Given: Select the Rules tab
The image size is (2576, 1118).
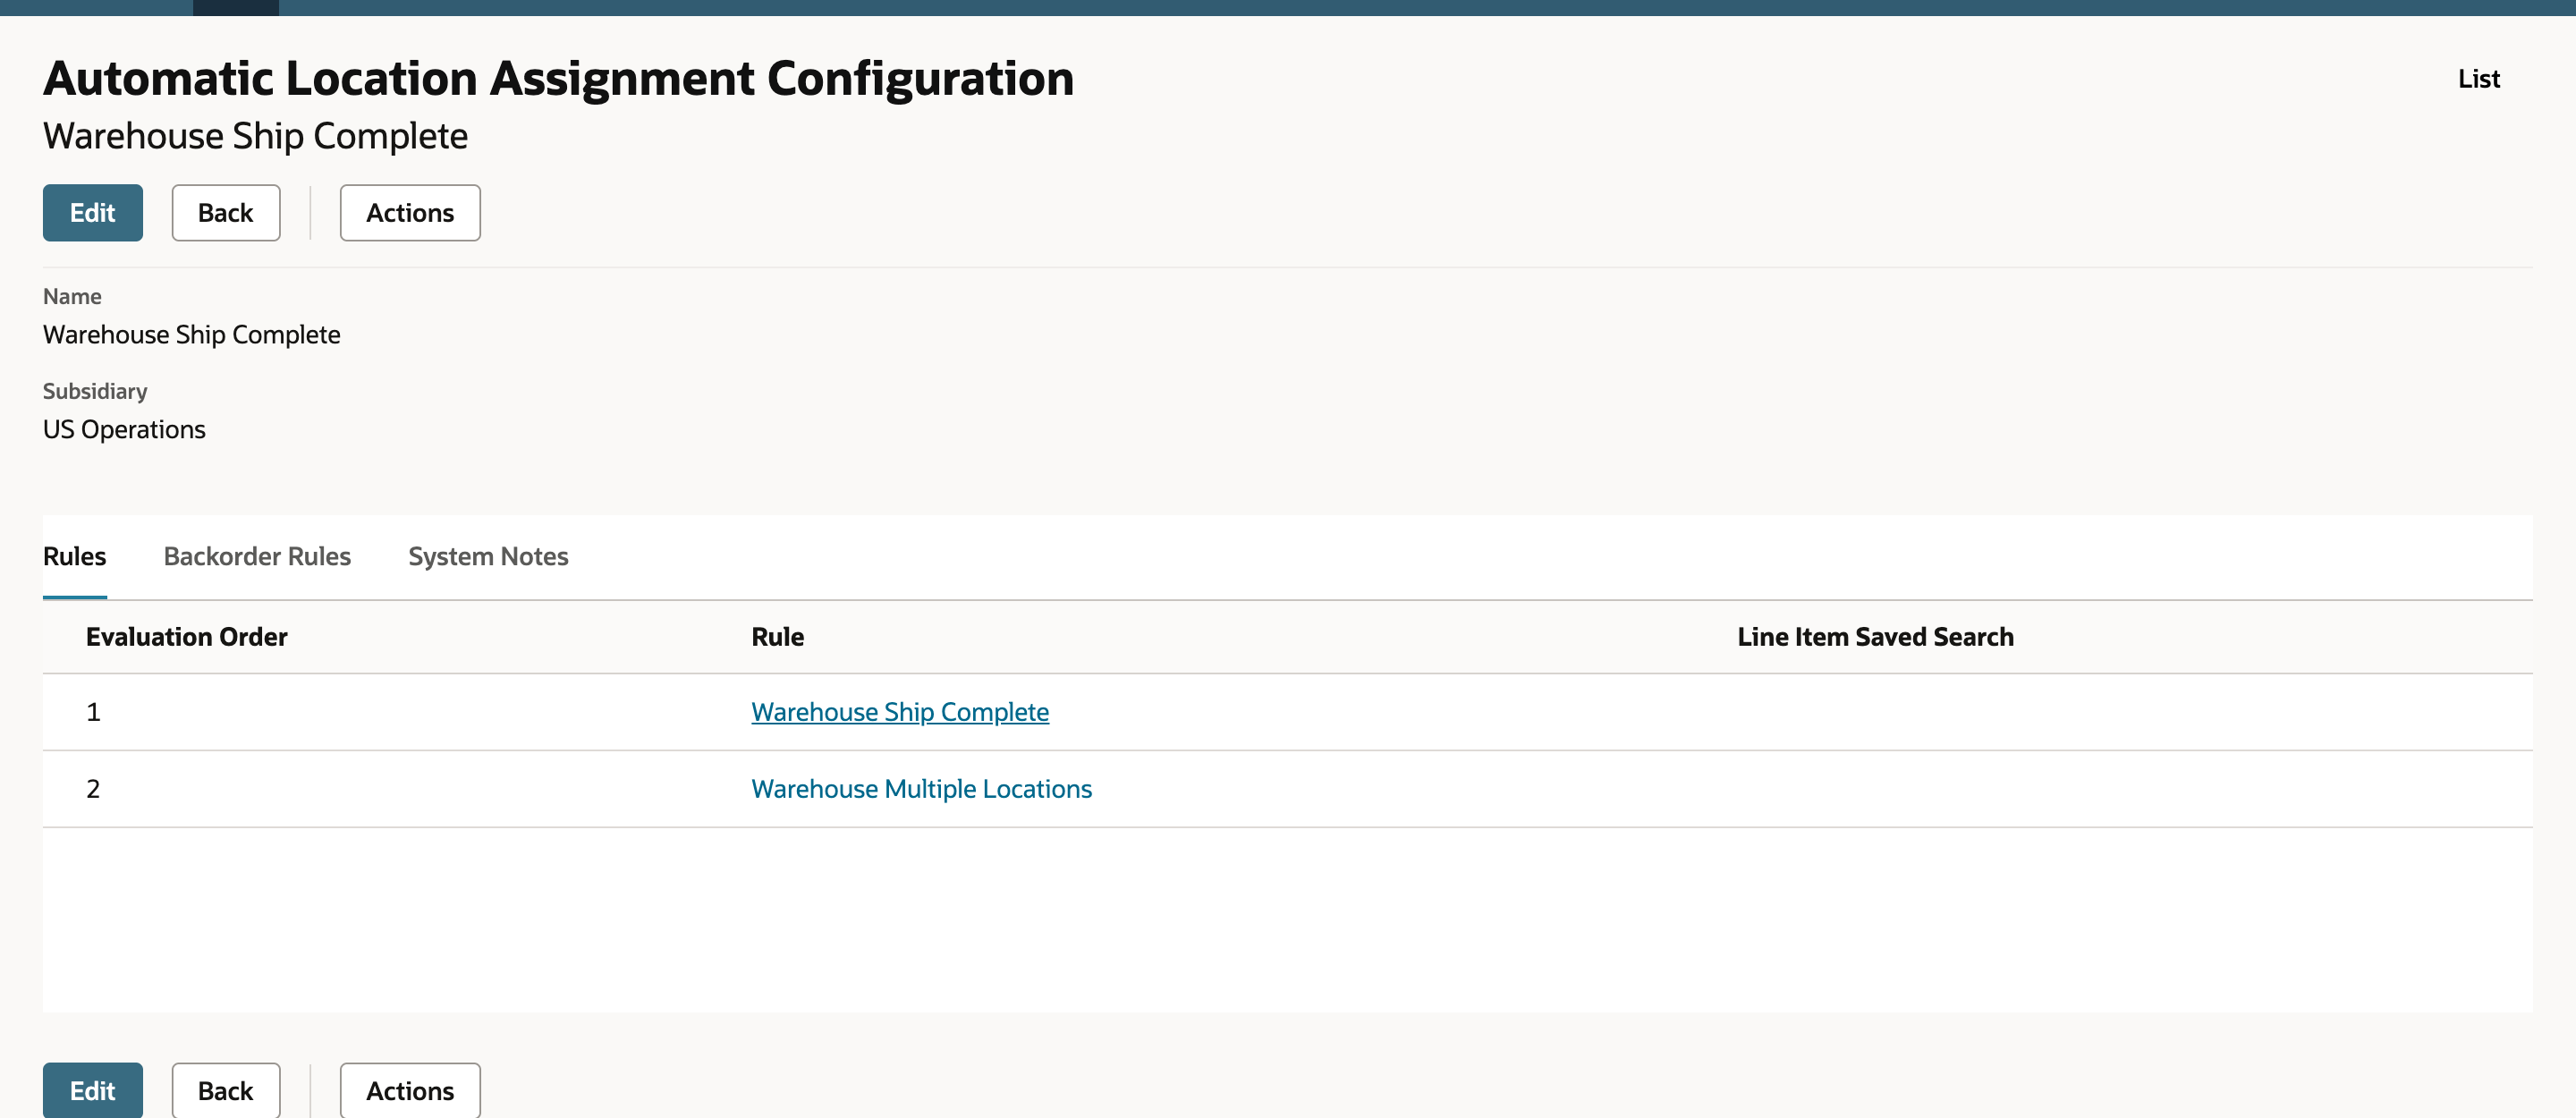Looking at the screenshot, I should pos(75,556).
